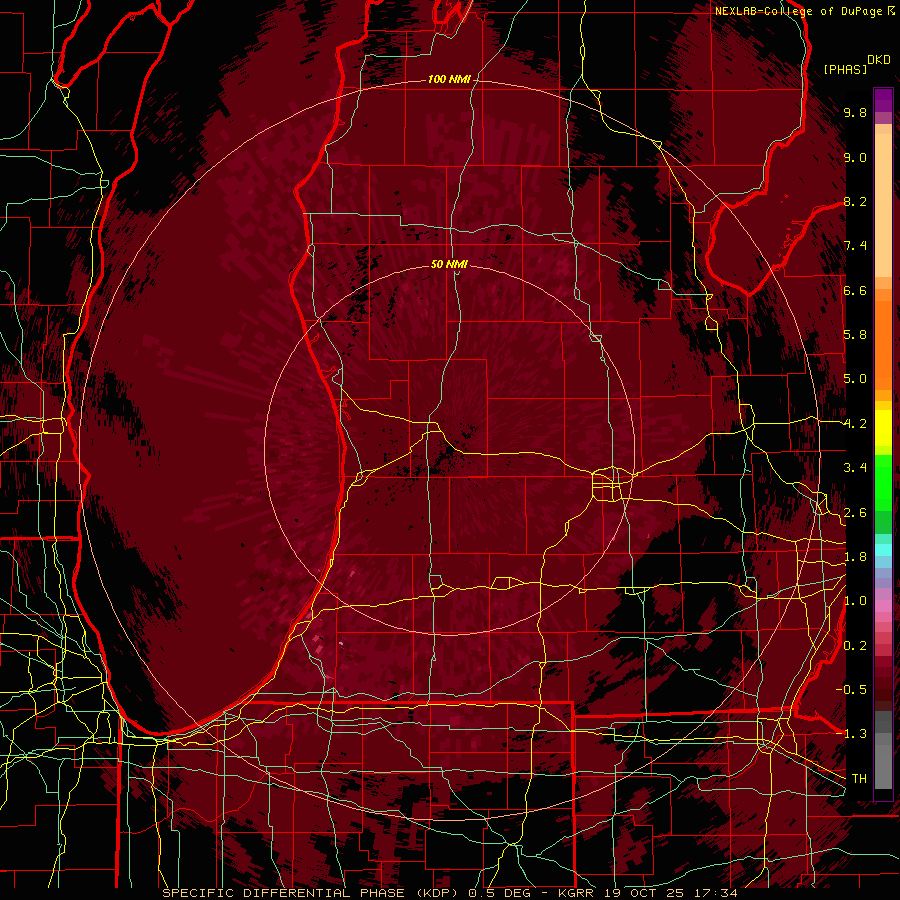Screen dimensions: 900x900
Task: Click the 9.8 value on color scale
Action: pyautogui.click(x=855, y=112)
